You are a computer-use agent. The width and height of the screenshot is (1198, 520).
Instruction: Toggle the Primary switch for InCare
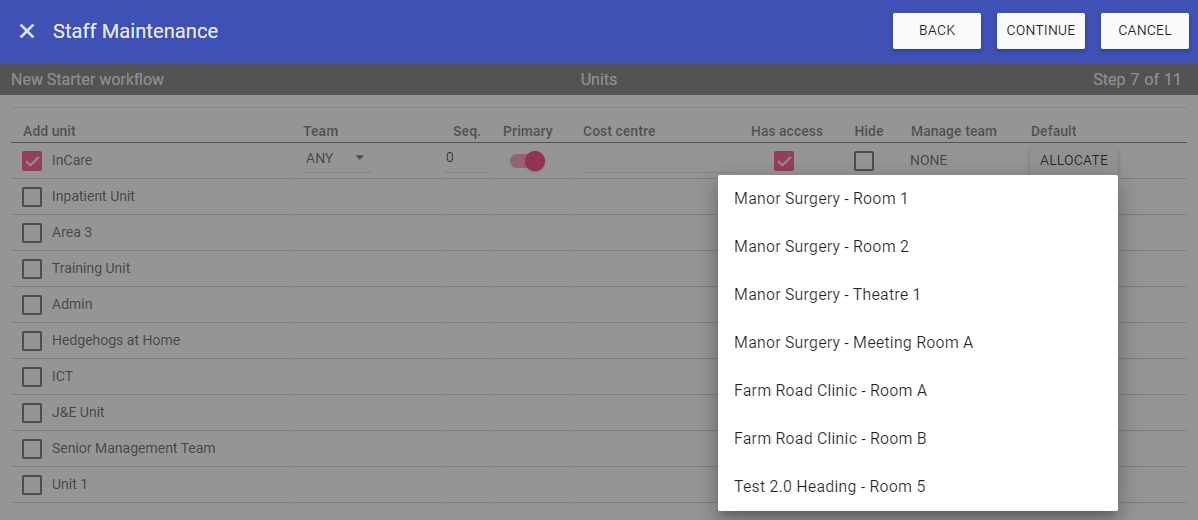click(527, 161)
